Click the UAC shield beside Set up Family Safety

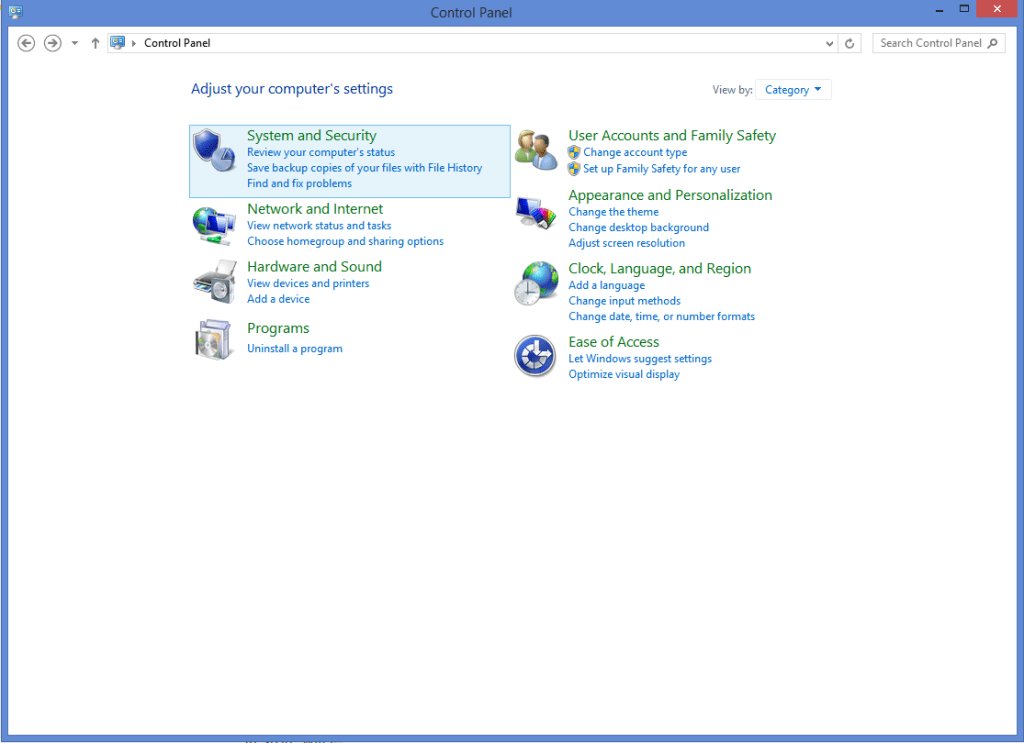click(574, 169)
